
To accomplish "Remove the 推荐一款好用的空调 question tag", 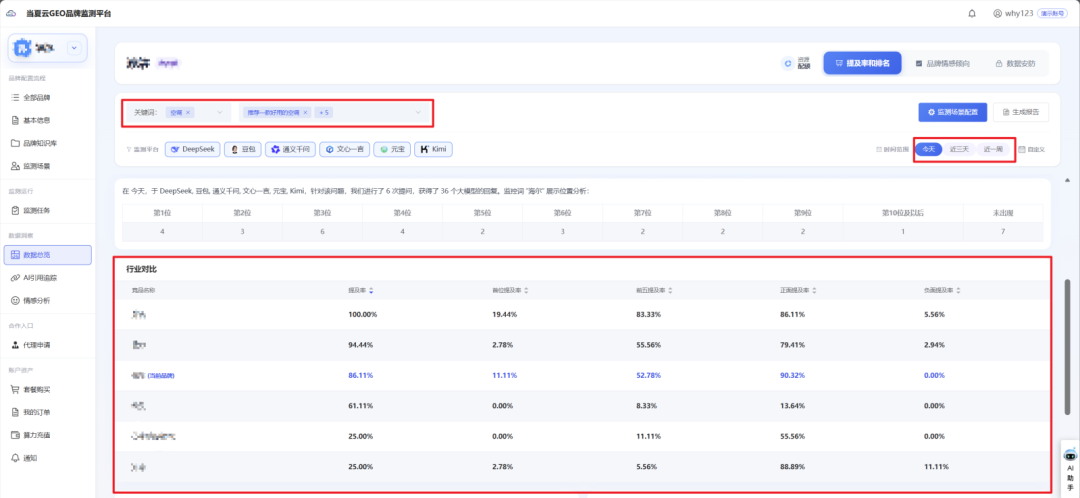I will (x=305, y=112).
